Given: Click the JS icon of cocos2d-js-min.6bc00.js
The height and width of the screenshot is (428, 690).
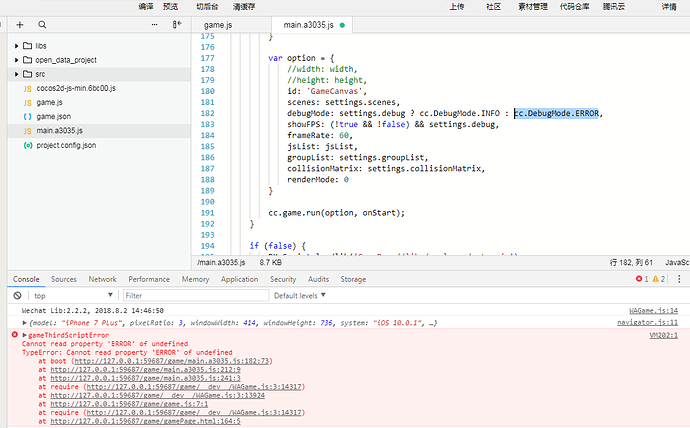Looking at the screenshot, I should pyautogui.click(x=27, y=88).
